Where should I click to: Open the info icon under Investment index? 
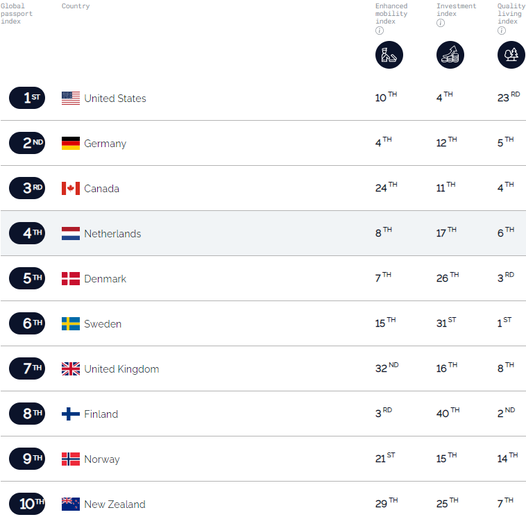[x=440, y=23]
